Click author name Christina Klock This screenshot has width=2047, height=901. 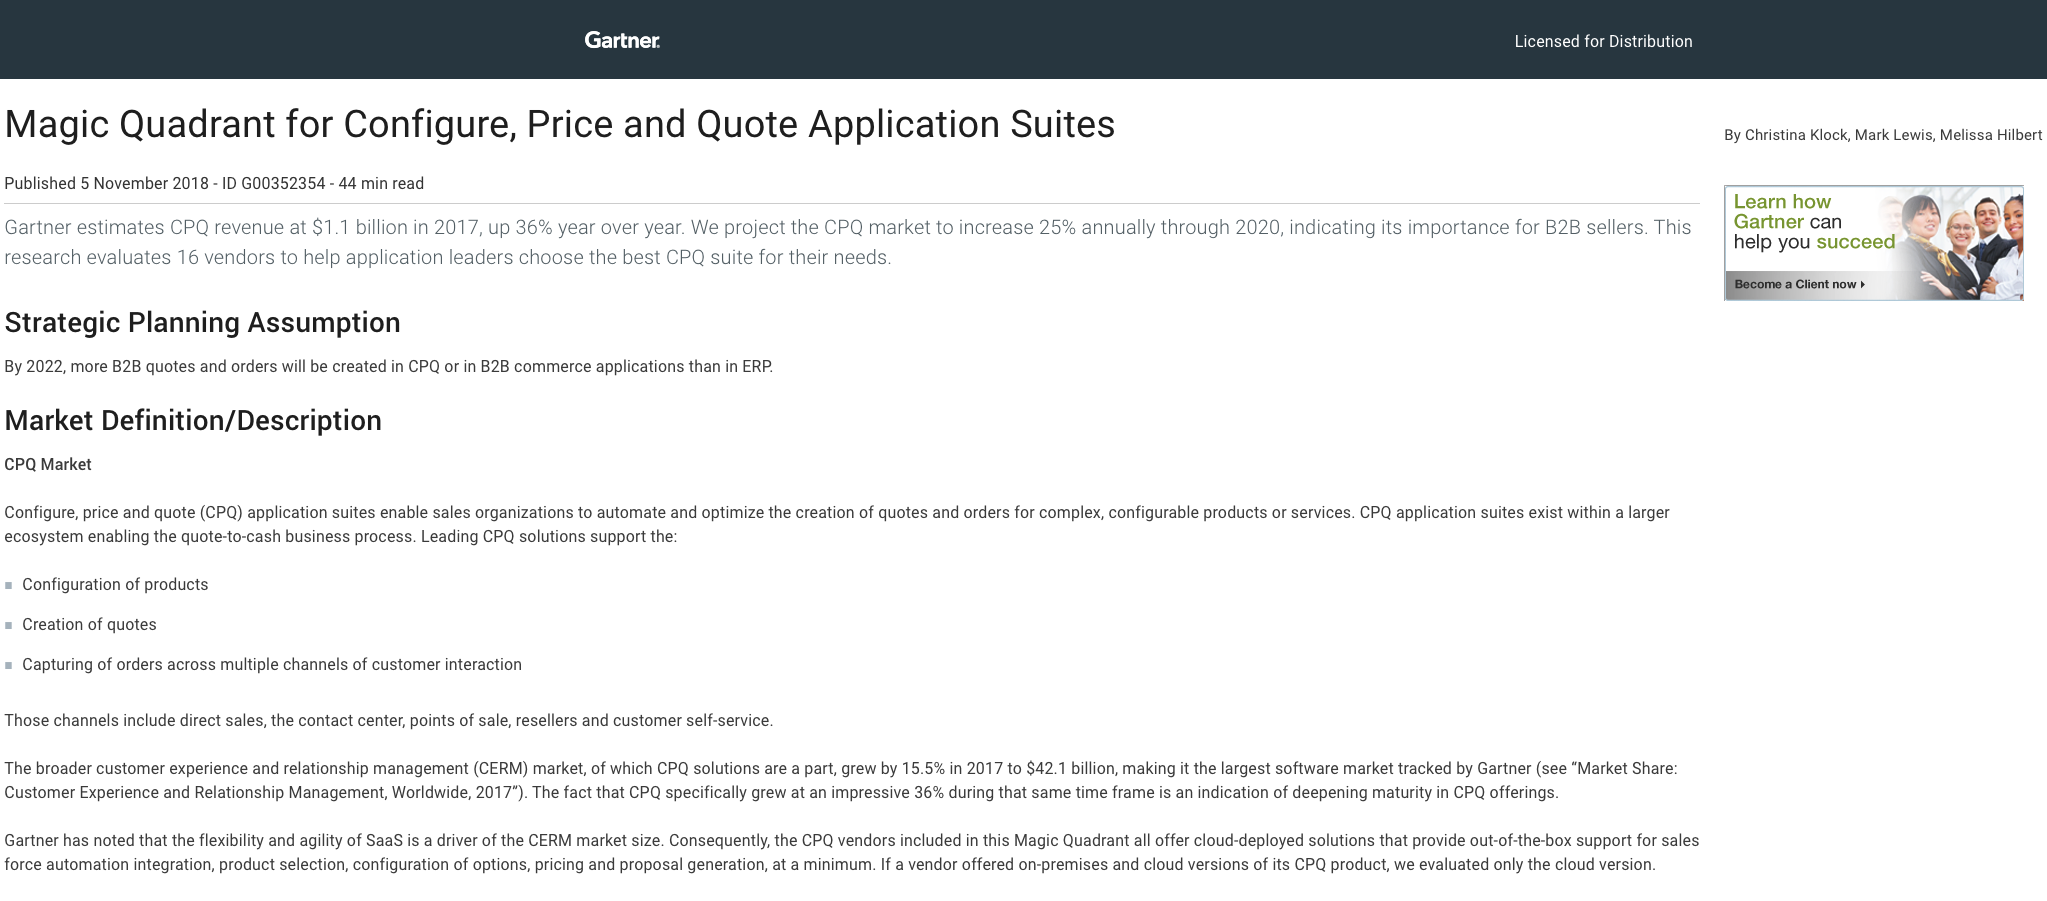pyautogui.click(x=1796, y=135)
